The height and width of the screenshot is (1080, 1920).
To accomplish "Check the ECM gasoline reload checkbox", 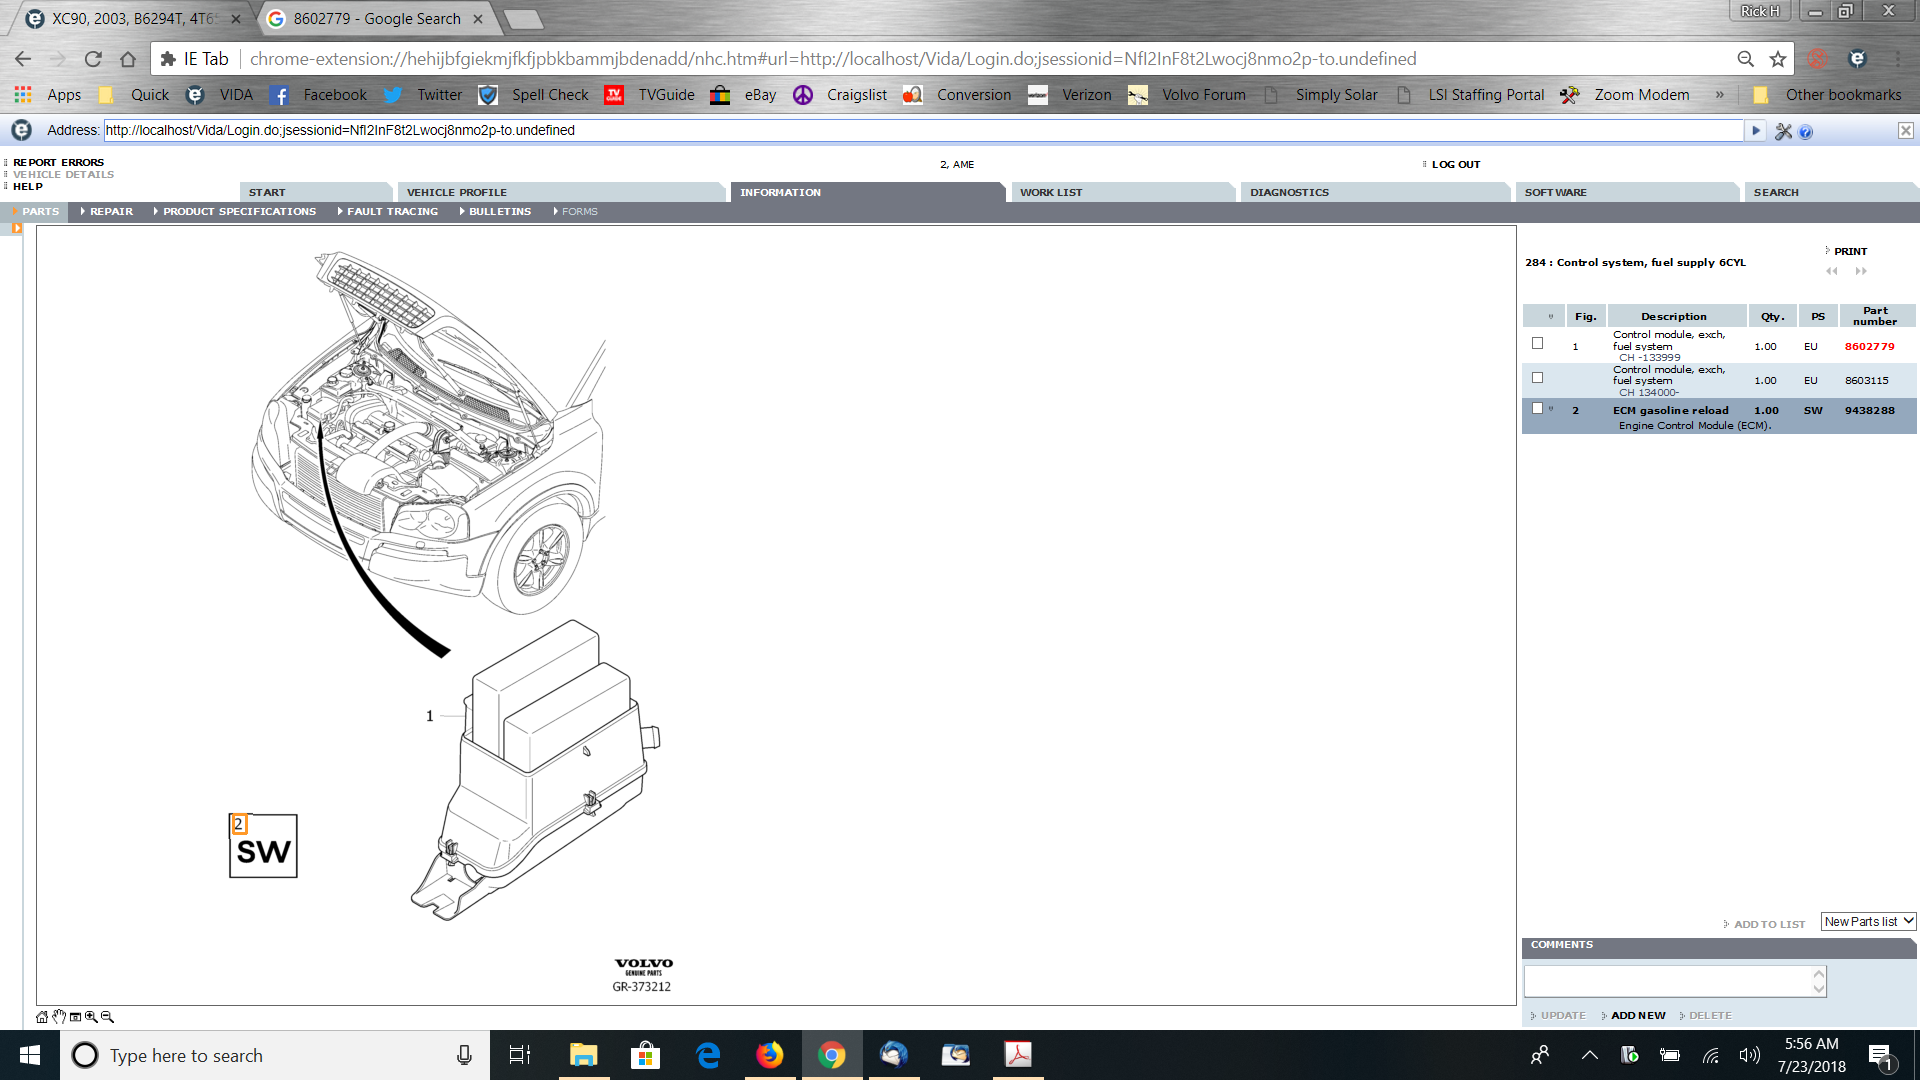I will point(1538,408).
